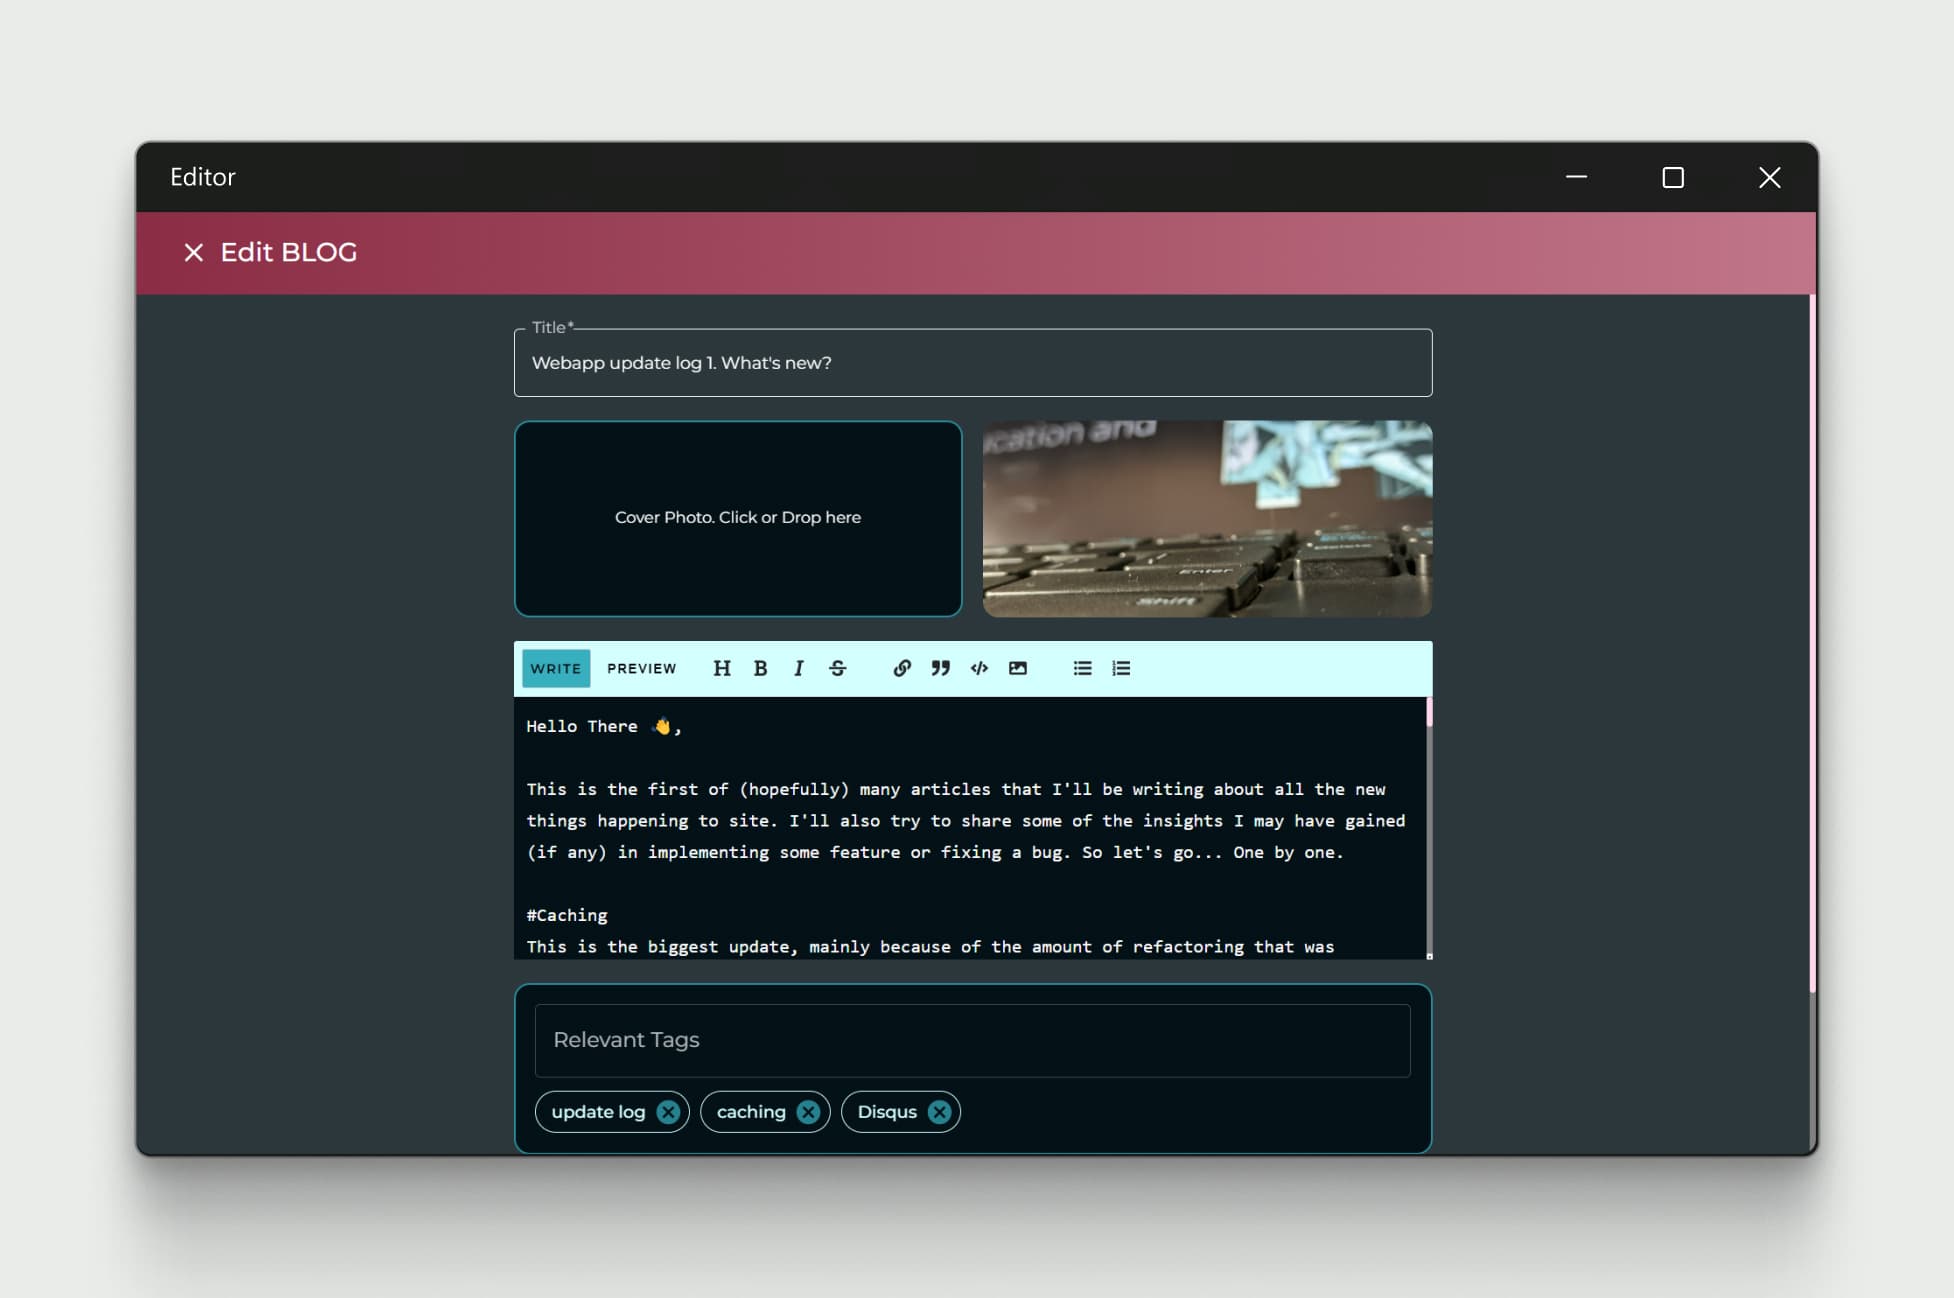Switch to the Preview tab
The height and width of the screenshot is (1298, 1954).
pos(642,668)
